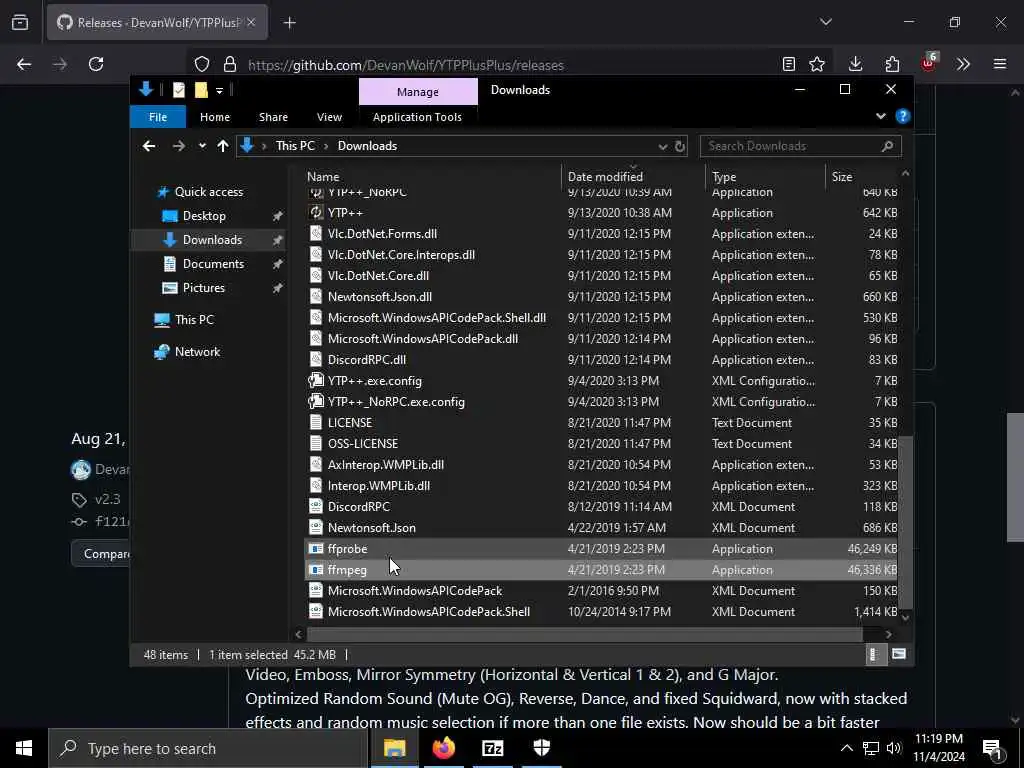The width and height of the screenshot is (1024, 768).
Task: Select the ffmpeg application file
Action: 601,570
